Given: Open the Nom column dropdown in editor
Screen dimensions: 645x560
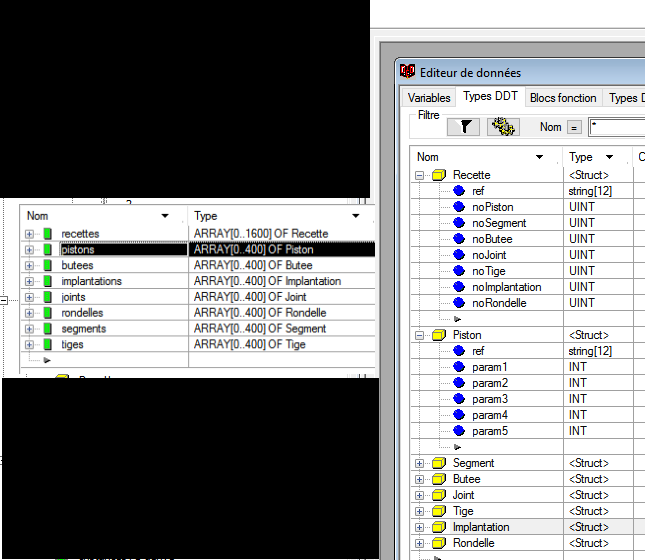Looking at the screenshot, I should 540,157.
